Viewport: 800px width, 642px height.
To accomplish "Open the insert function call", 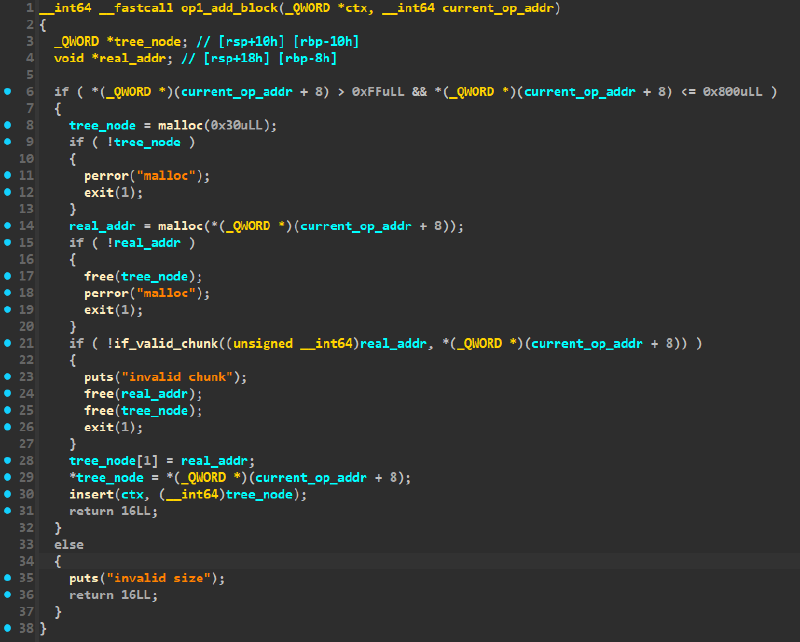I will pos(92,495).
